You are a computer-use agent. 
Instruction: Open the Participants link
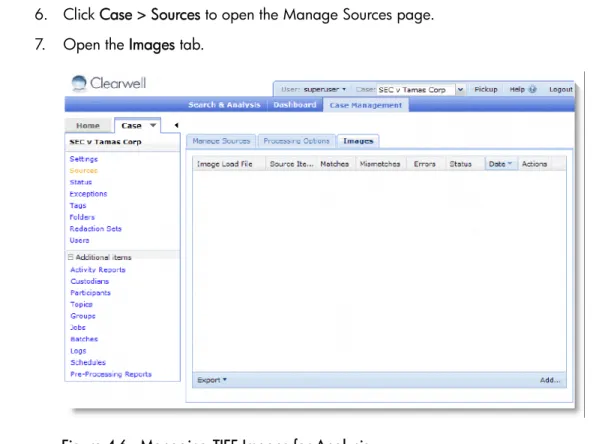pyautogui.click(x=90, y=293)
